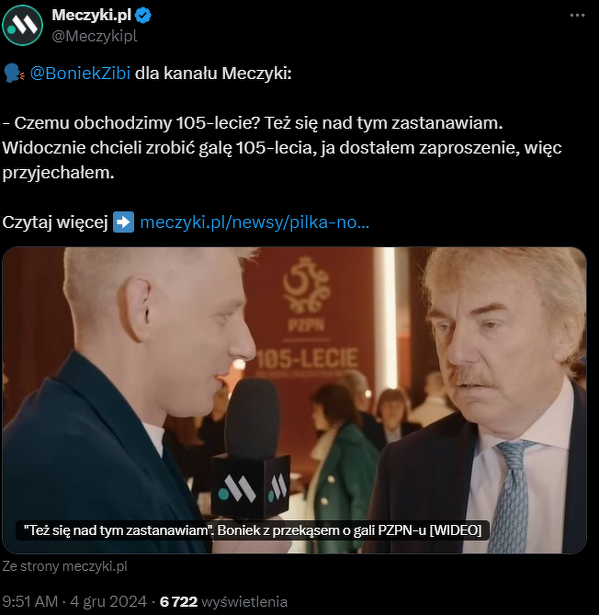Click the '105-LECIE' text on the banner

click(x=307, y=358)
